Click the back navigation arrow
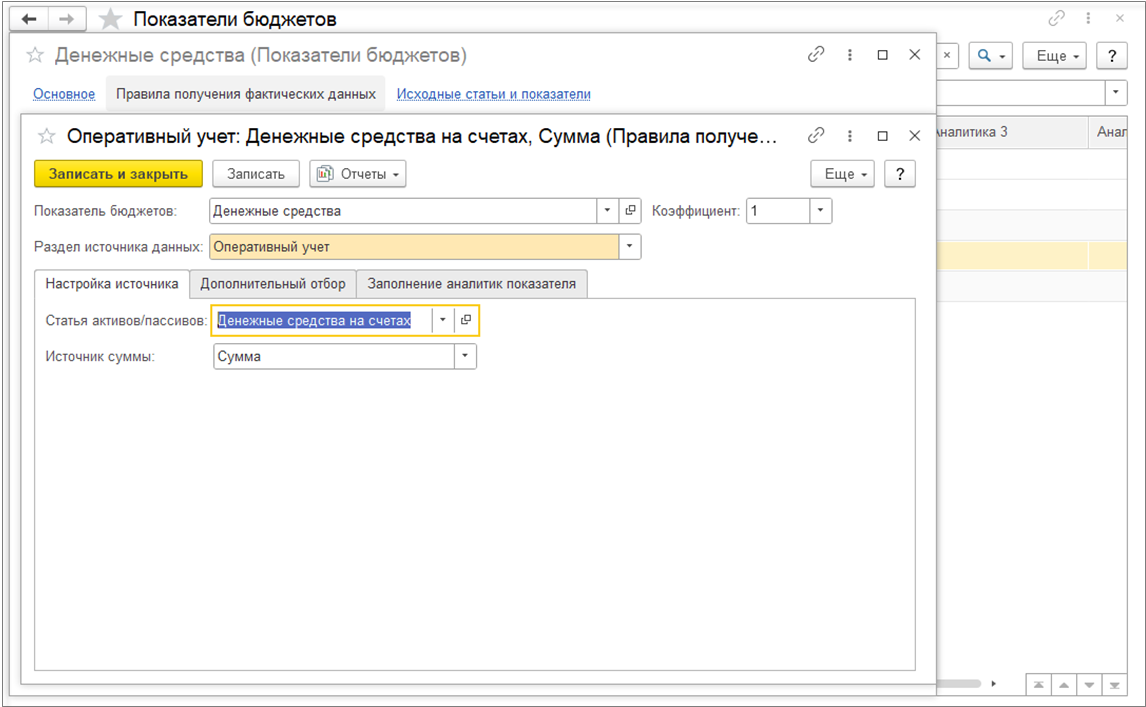The width and height of the screenshot is (1146, 707). click(x=29, y=19)
